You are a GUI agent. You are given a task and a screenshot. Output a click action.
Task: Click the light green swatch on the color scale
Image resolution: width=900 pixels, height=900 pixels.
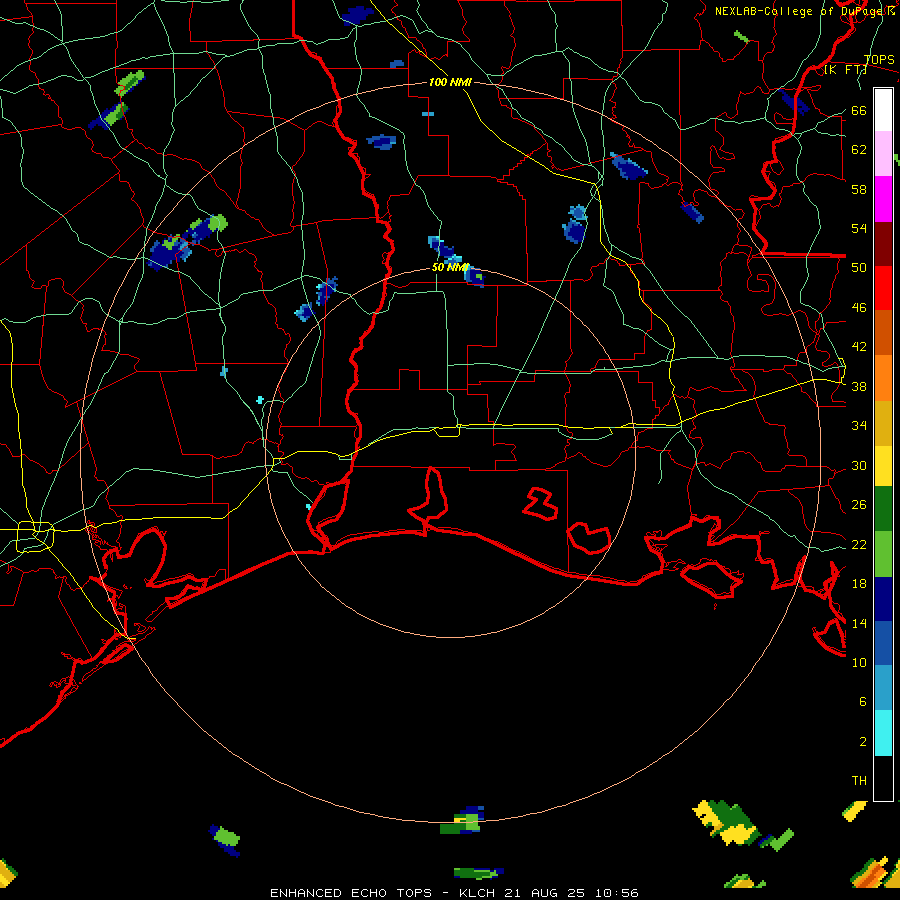[x=883, y=554]
